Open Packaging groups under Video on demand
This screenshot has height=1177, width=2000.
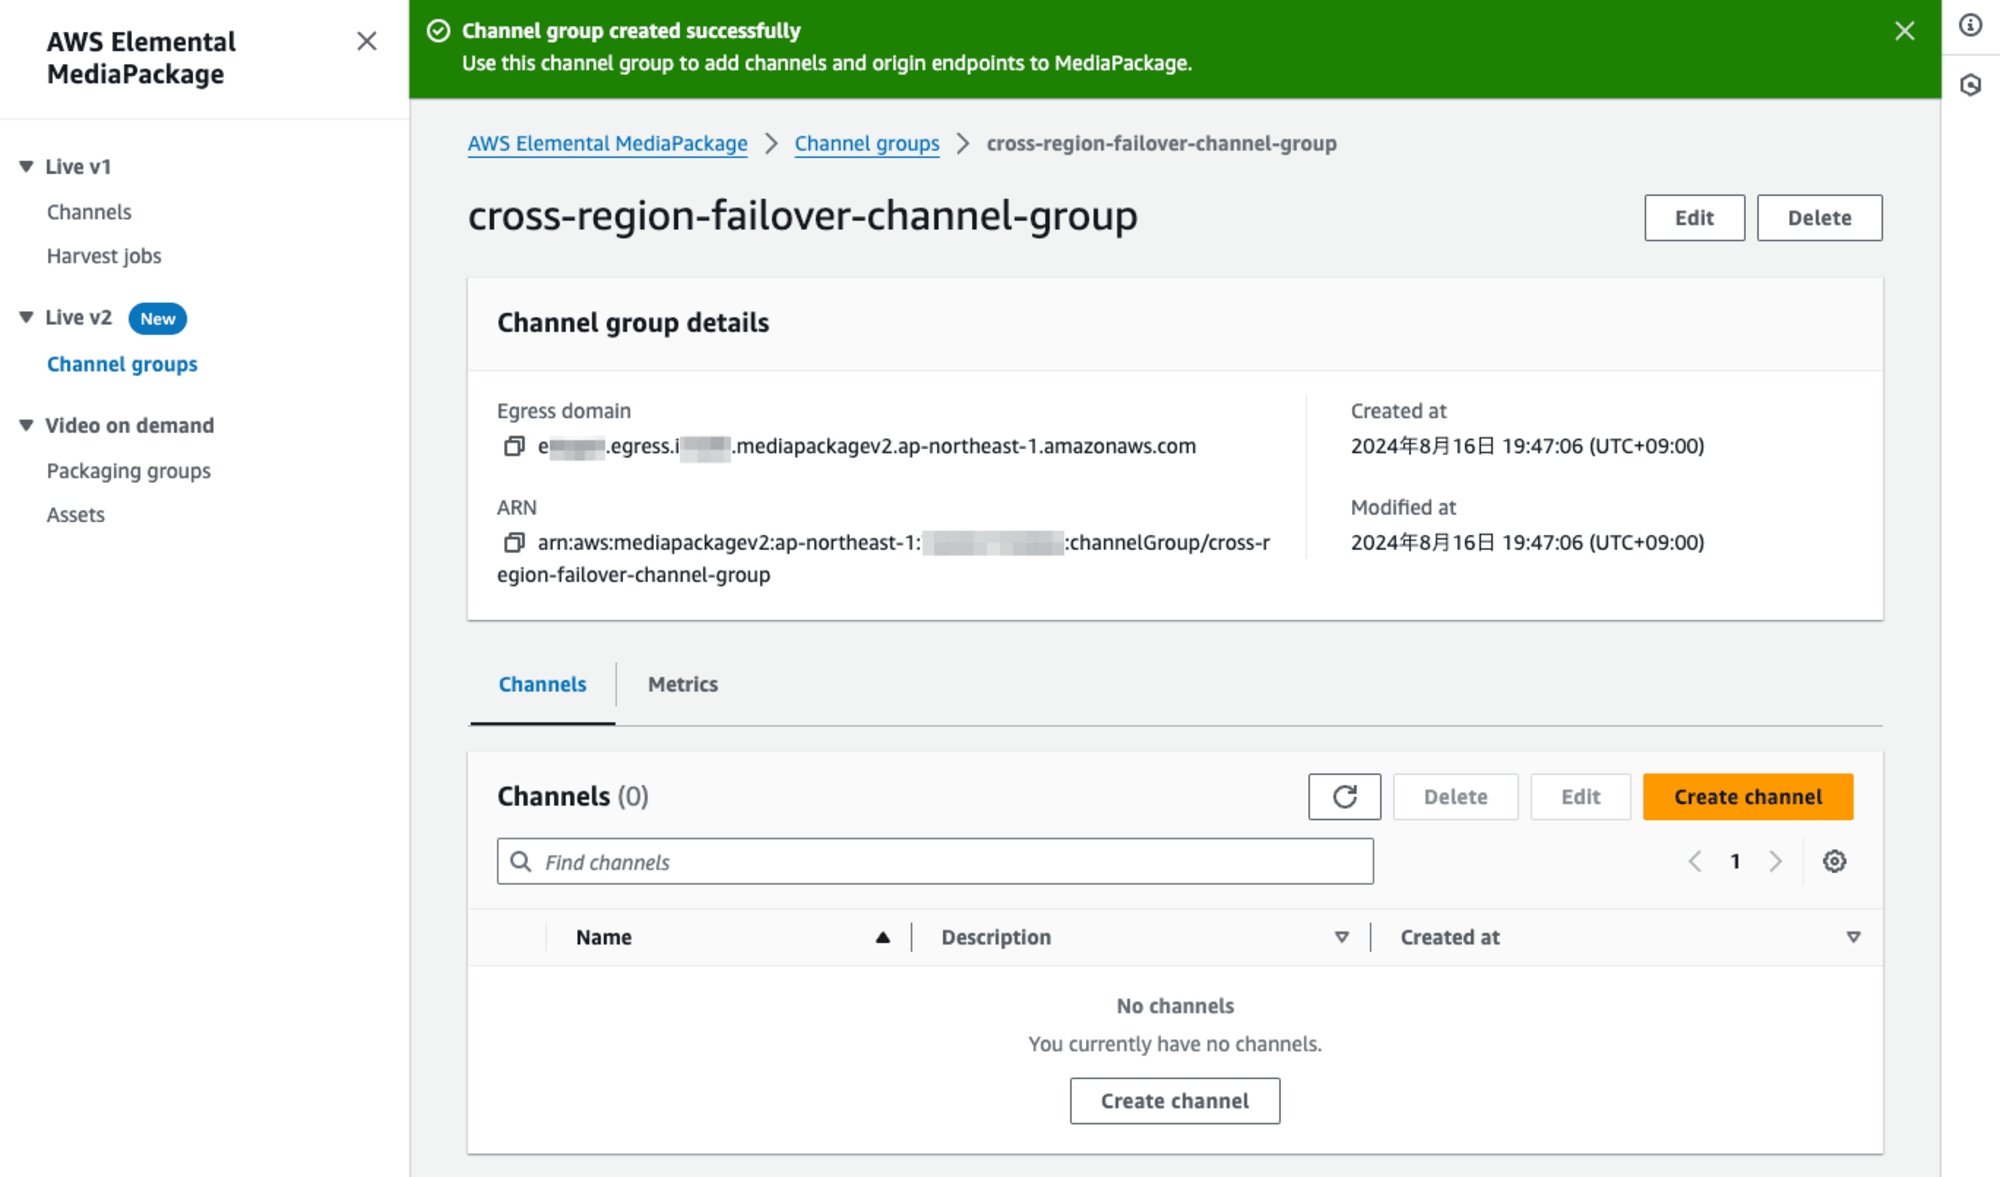click(129, 469)
